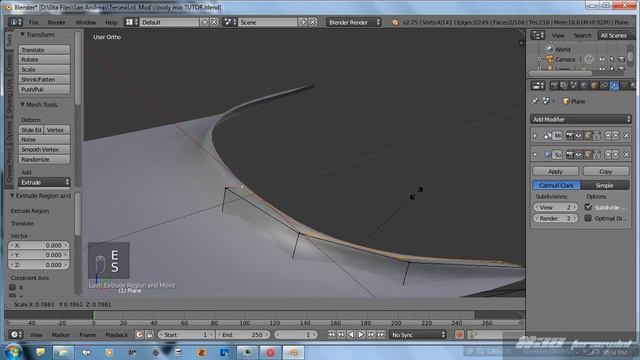Open the timeline editor type icon
Screen dimensions: 640x360
coord(15,335)
